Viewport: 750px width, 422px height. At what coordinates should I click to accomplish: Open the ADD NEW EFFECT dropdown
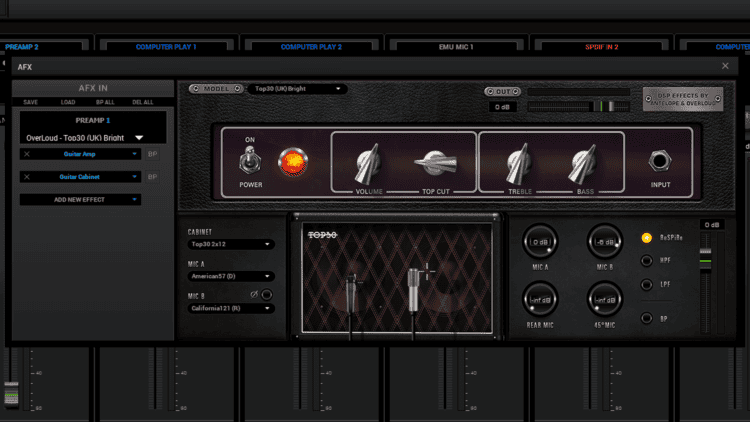tap(80, 200)
